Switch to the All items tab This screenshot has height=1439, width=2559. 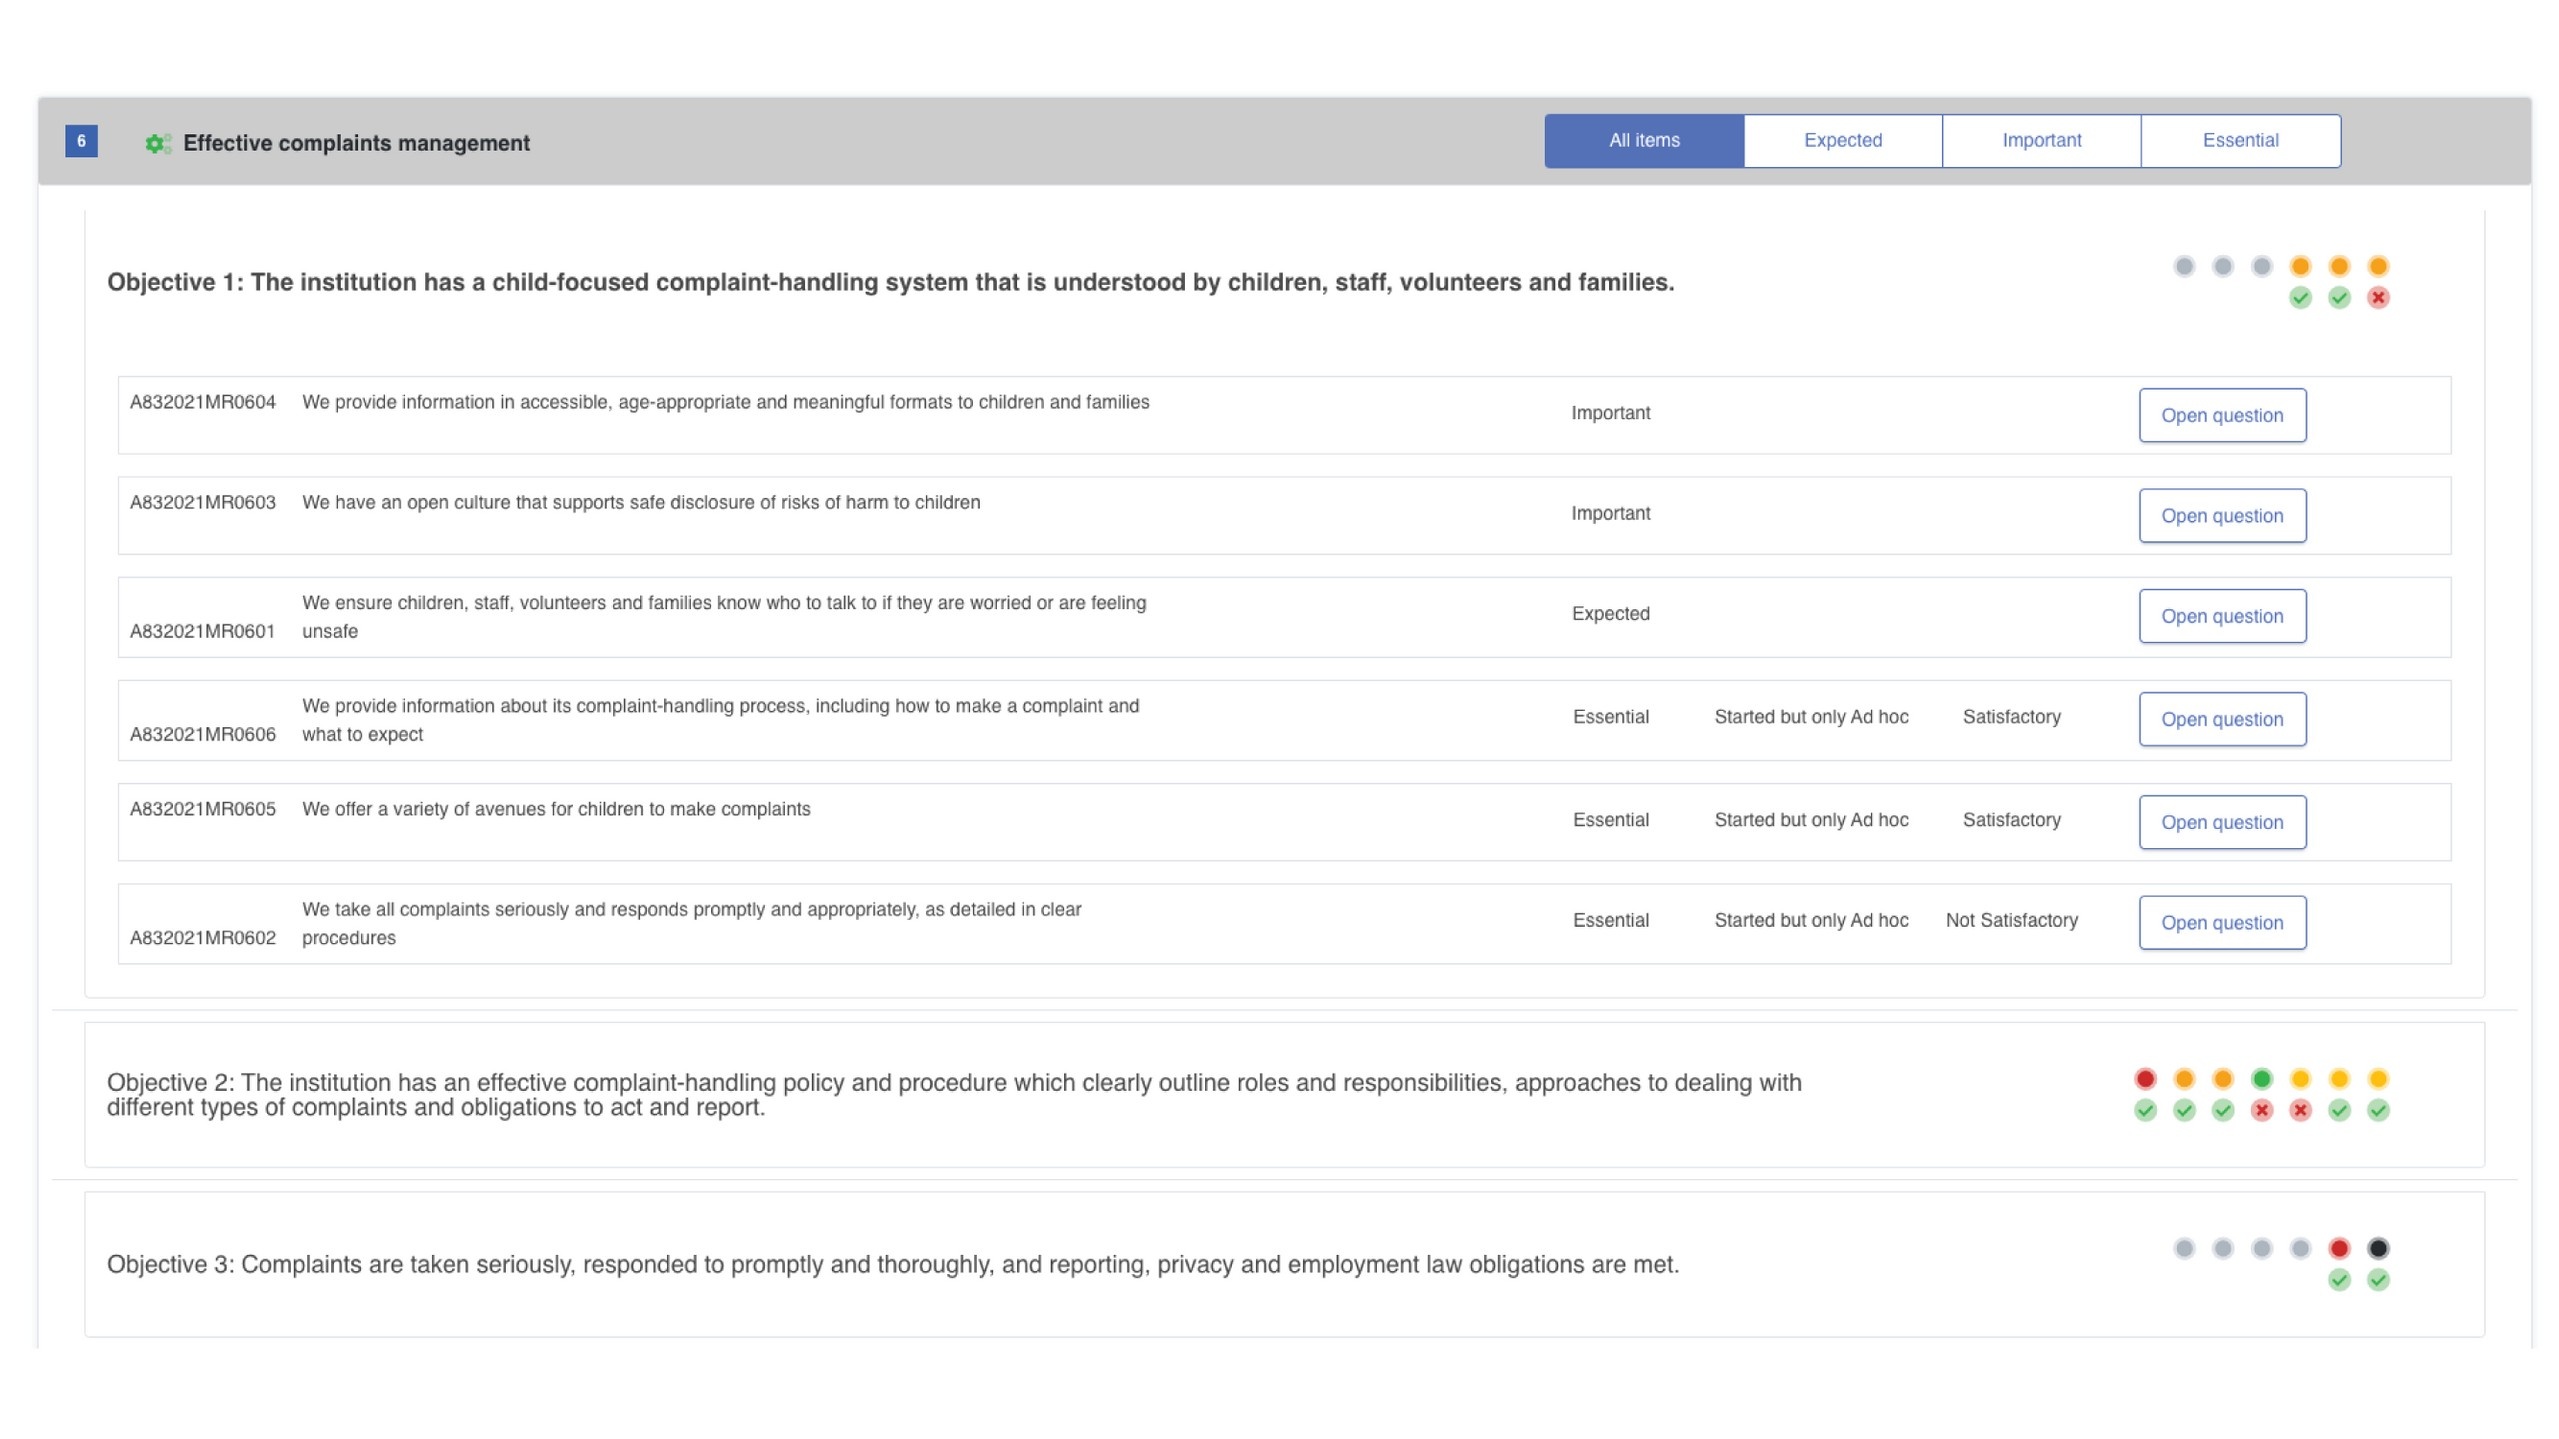tap(1643, 141)
